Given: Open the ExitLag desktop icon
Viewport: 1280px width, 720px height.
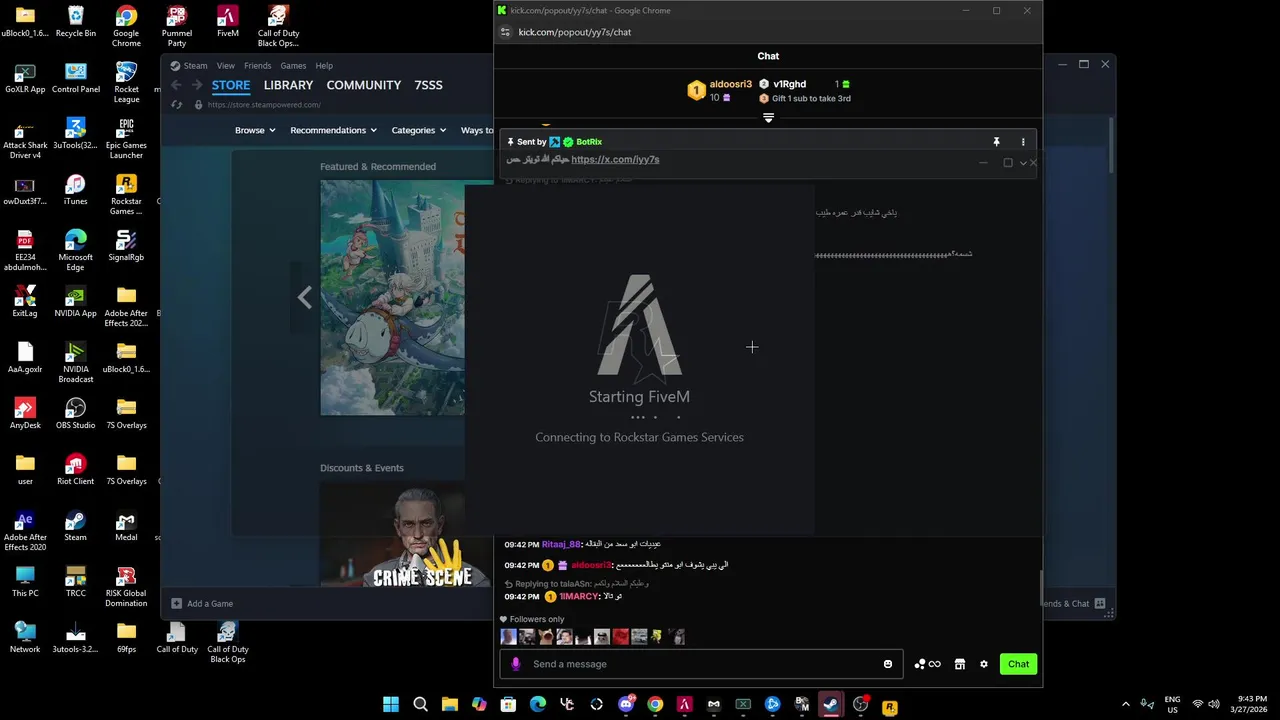Looking at the screenshot, I should [25, 301].
